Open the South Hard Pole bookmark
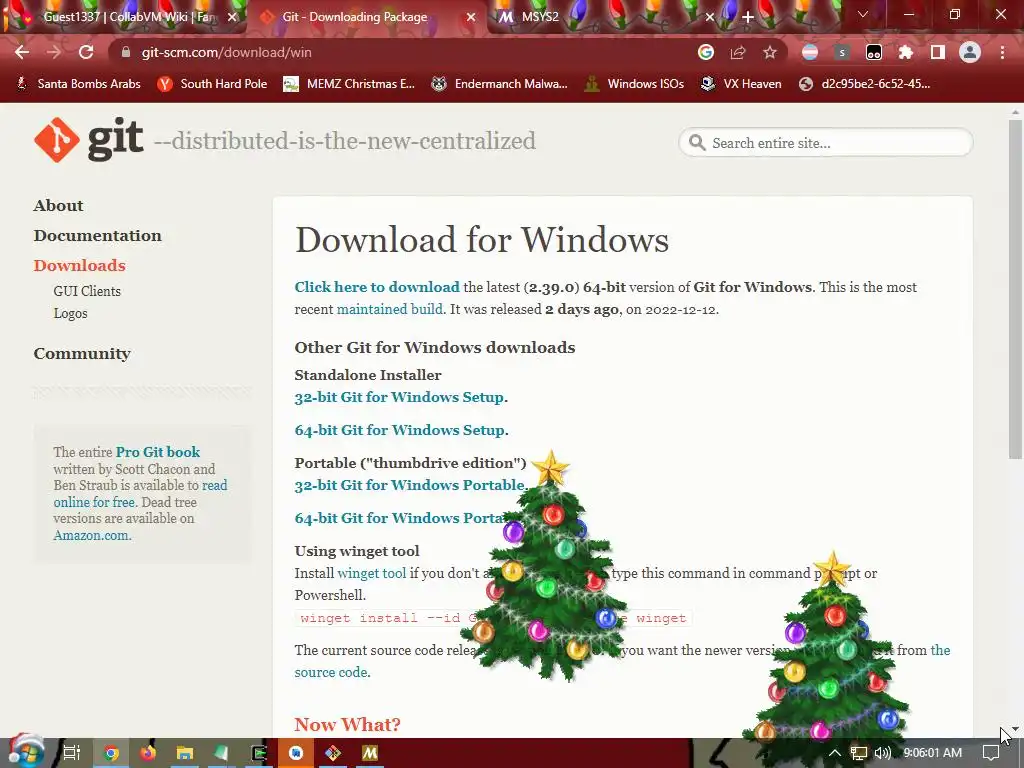 pyautogui.click(x=212, y=84)
